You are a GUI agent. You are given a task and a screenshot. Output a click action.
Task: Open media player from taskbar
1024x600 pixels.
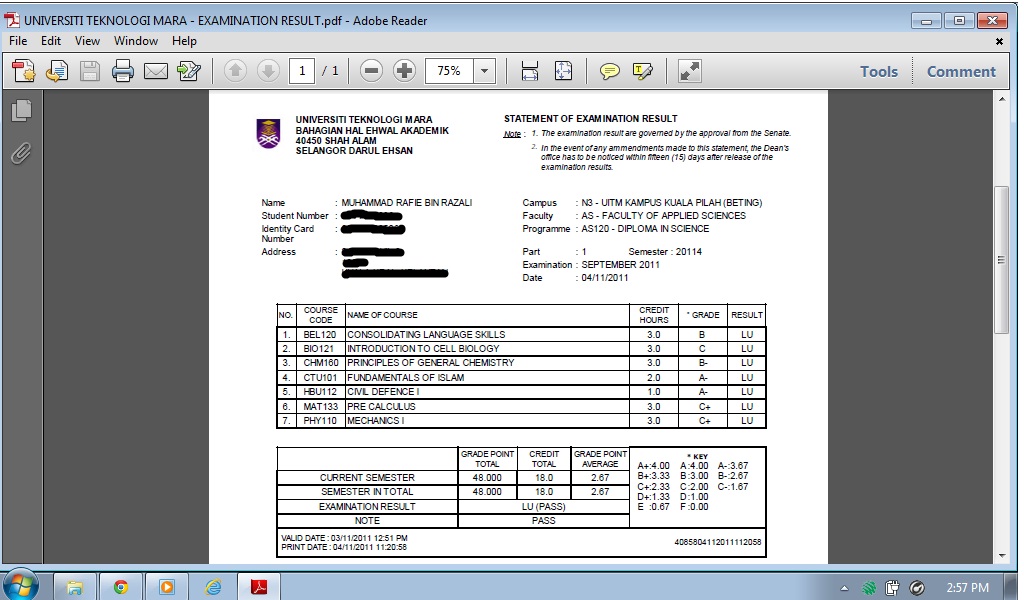(x=167, y=587)
